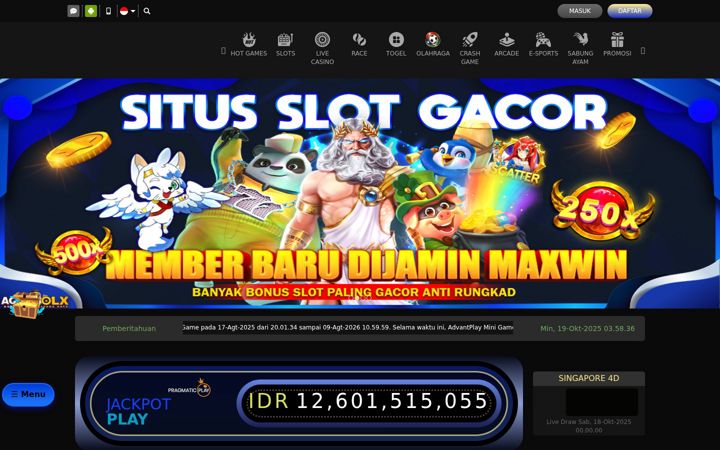
Task: Expand navigation arrow after Promosi
Action: point(643,51)
